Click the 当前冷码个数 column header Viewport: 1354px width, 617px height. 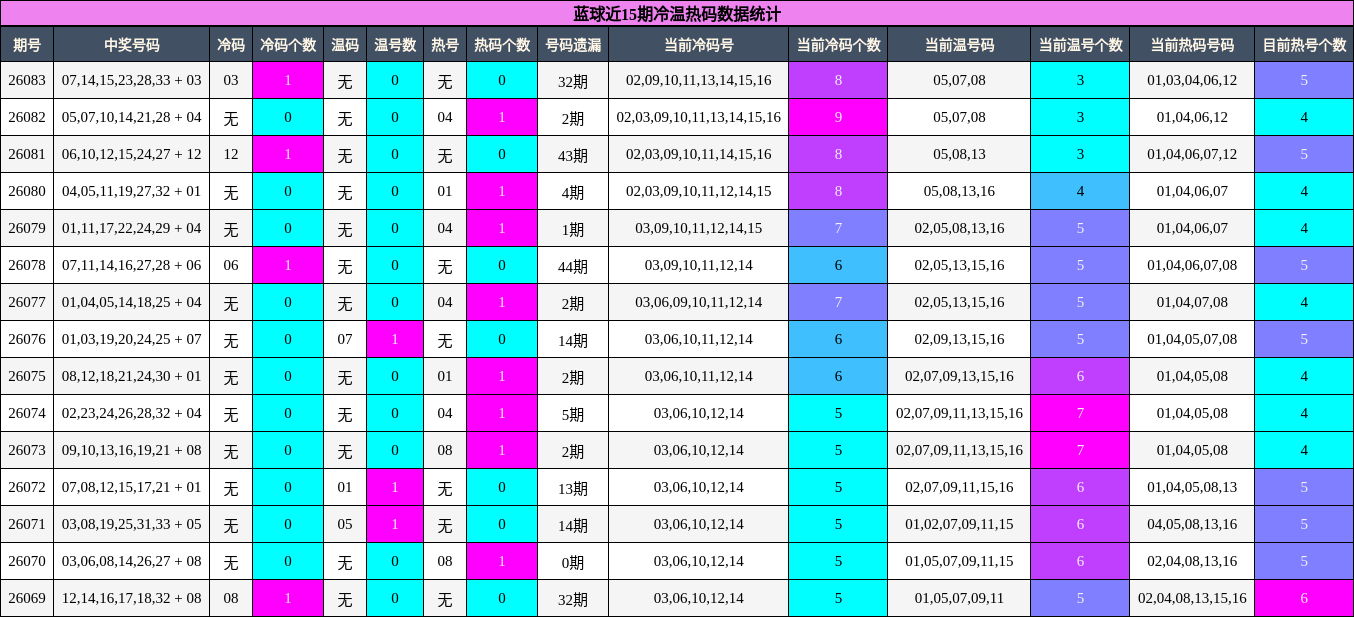click(x=838, y=44)
